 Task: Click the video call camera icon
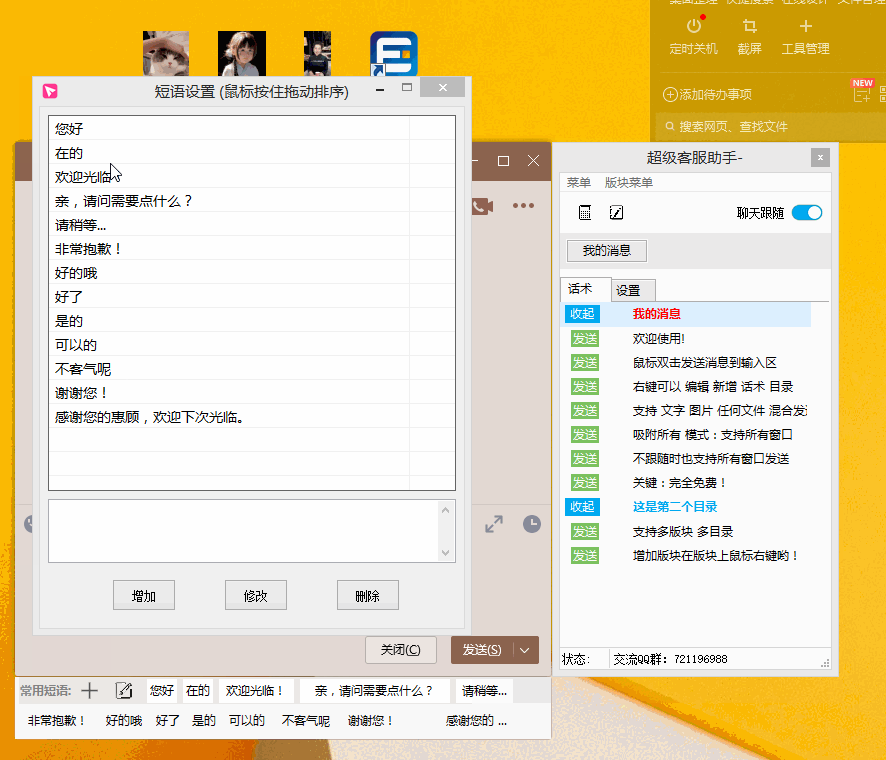[483, 206]
